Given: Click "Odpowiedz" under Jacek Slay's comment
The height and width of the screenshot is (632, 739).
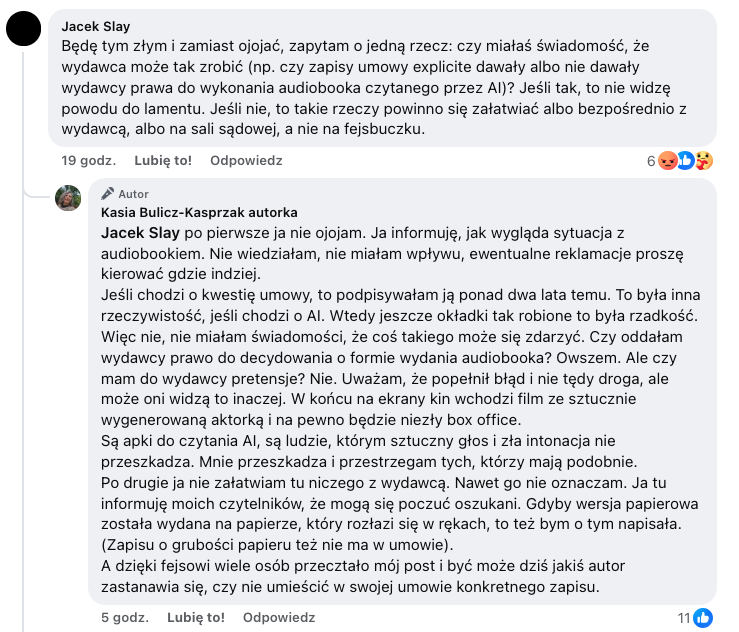Looking at the screenshot, I should [x=246, y=160].
